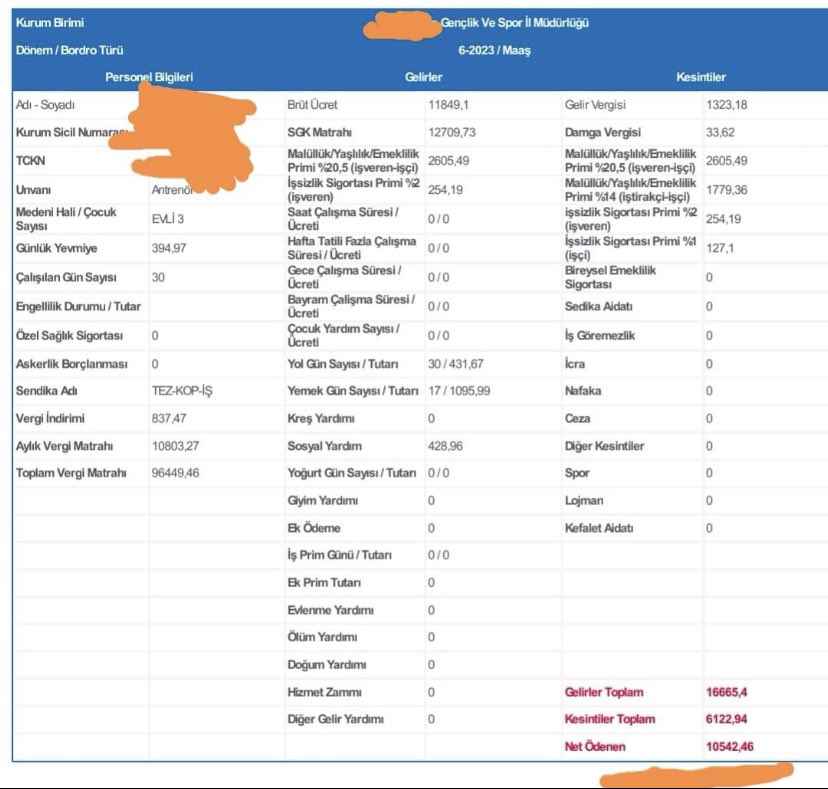Click the employee-share premium amount 1779,36
Screen dimensions: 828x789
tap(727, 190)
